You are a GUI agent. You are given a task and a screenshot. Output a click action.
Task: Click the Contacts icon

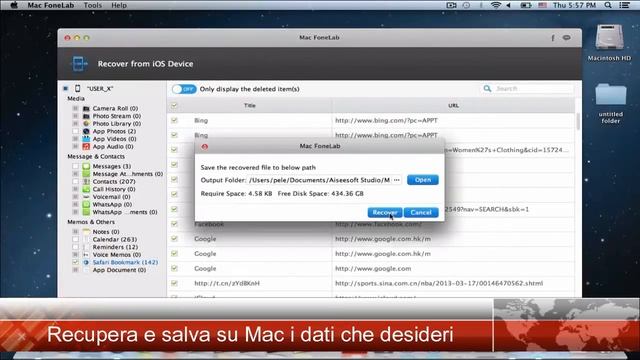(x=86, y=182)
